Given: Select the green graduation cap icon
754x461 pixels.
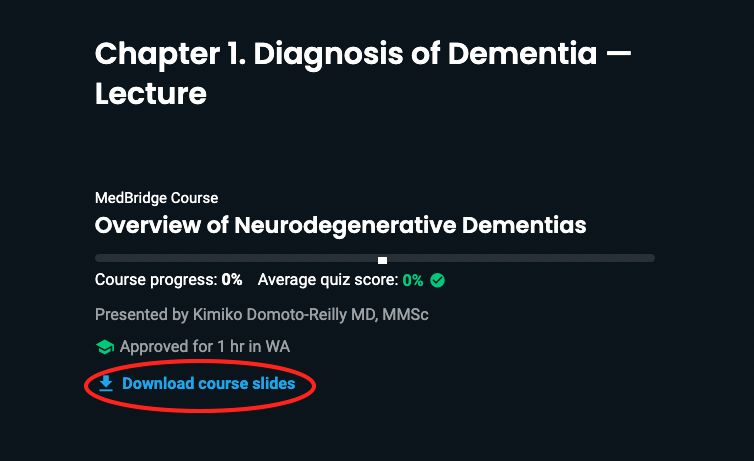Looking at the screenshot, I should [105, 347].
